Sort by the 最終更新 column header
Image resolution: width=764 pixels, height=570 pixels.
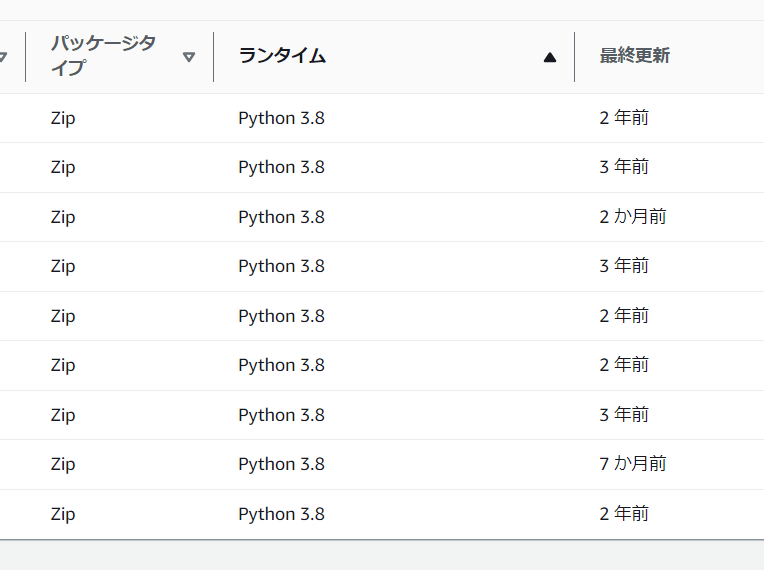(635, 56)
